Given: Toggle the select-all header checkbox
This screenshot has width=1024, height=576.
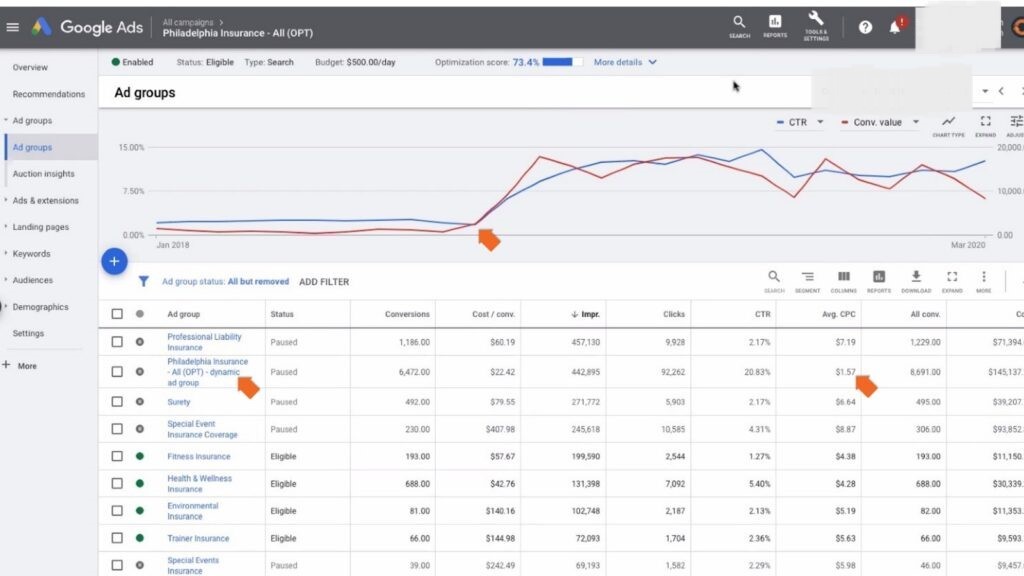Looking at the screenshot, I should [x=117, y=314].
